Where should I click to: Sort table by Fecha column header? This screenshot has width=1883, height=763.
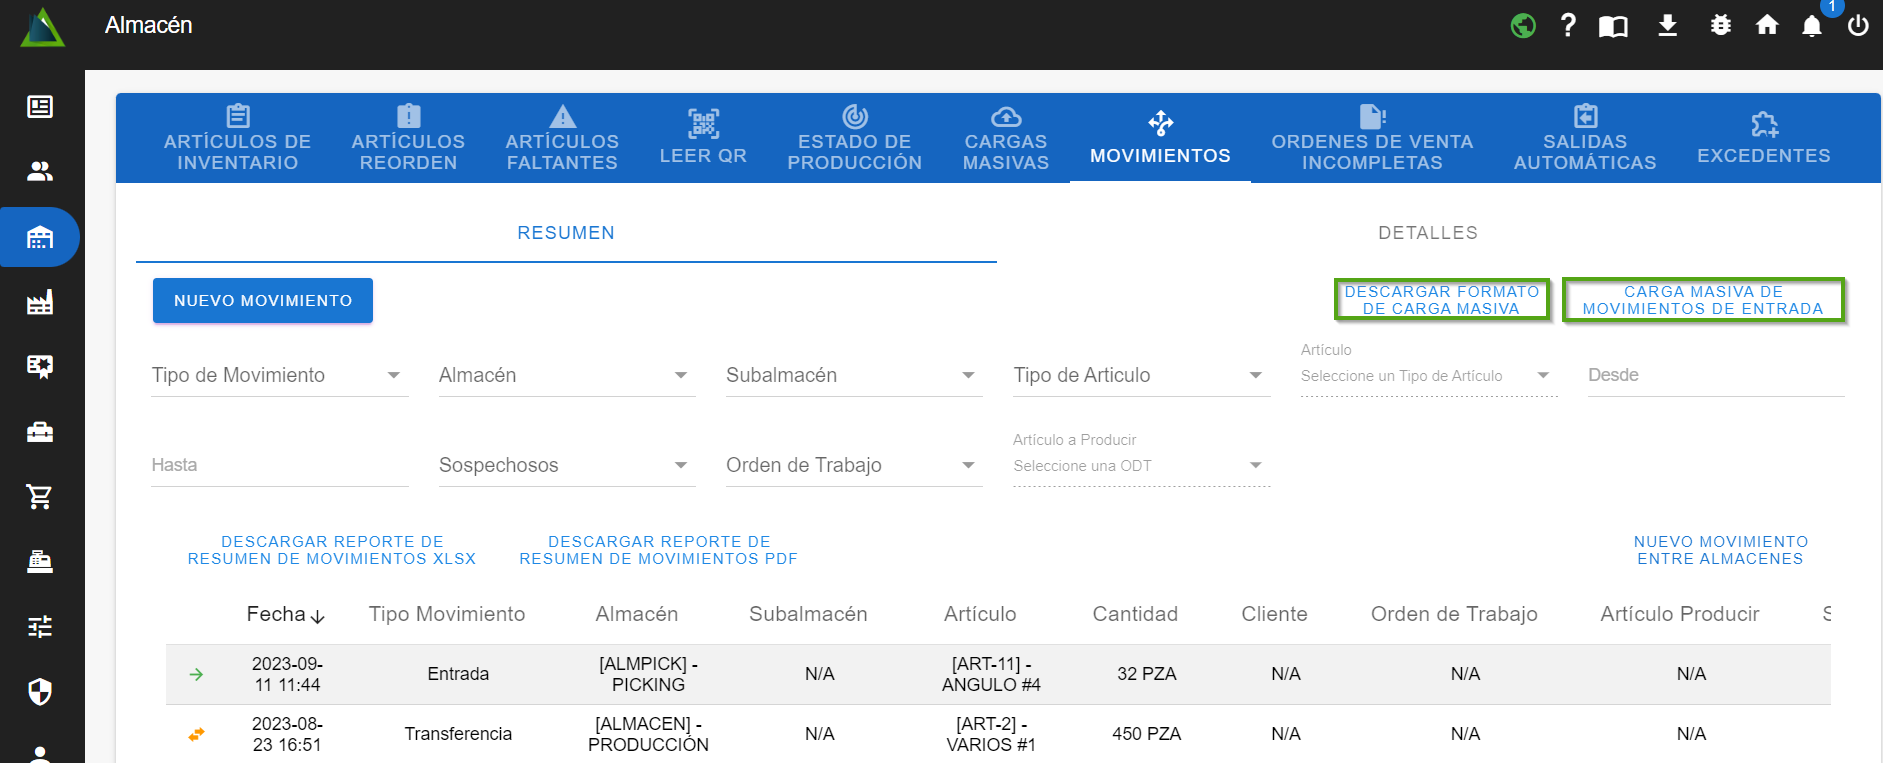click(x=285, y=614)
